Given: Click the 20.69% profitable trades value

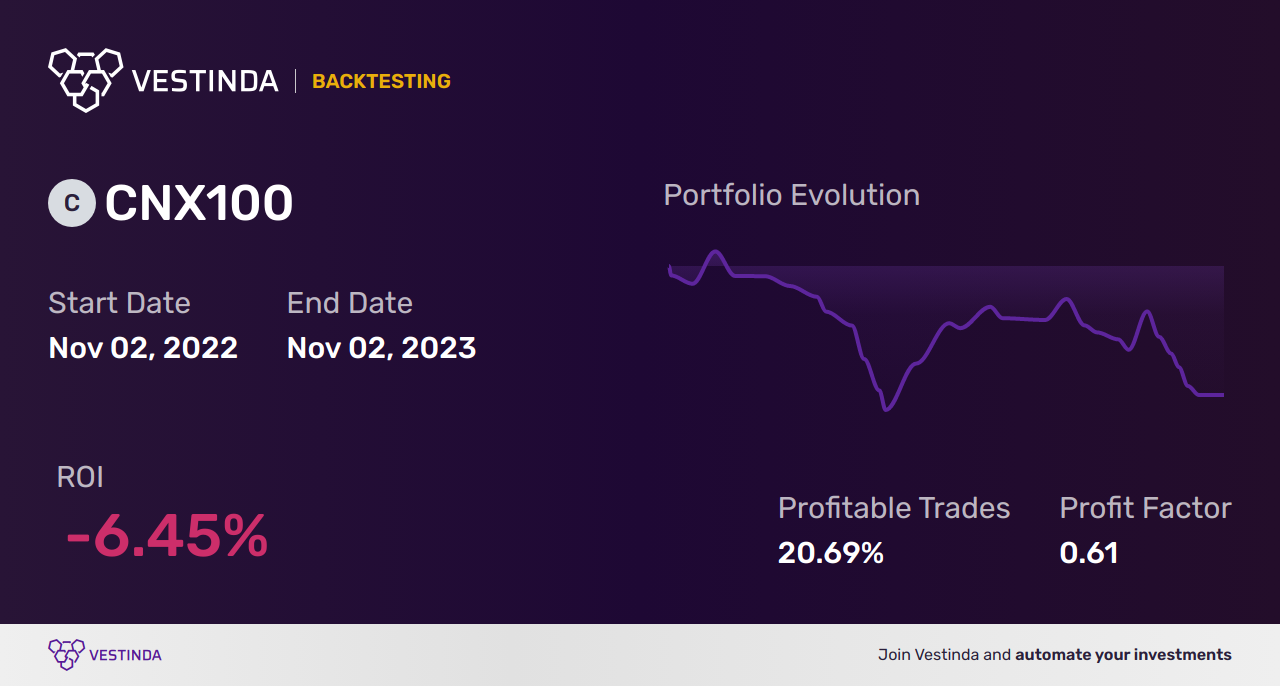Looking at the screenshot, I should (x=830, y=553).
